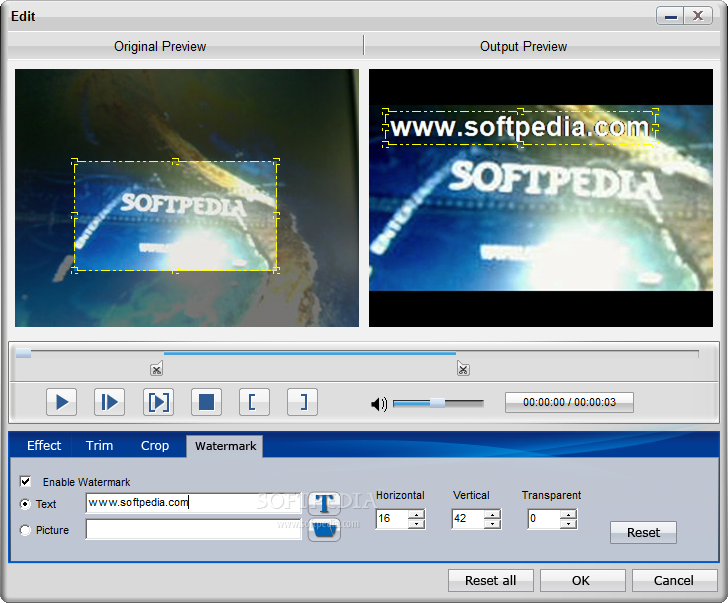Click the Play selection bracketed button
728x603 pixels.
pos(158,402)
